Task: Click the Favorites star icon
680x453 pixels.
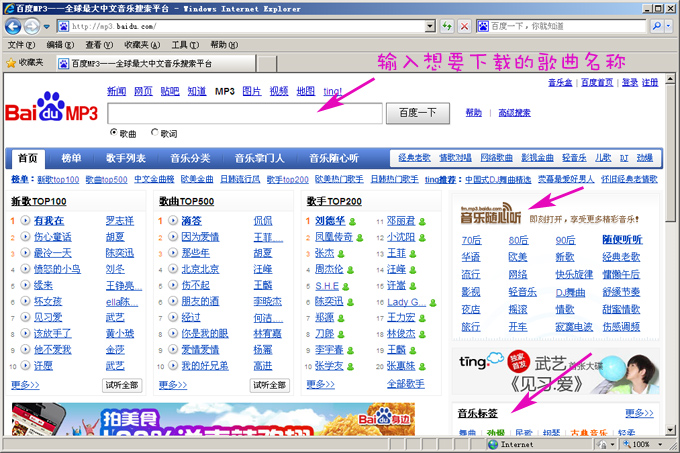Action: (11, 63)
